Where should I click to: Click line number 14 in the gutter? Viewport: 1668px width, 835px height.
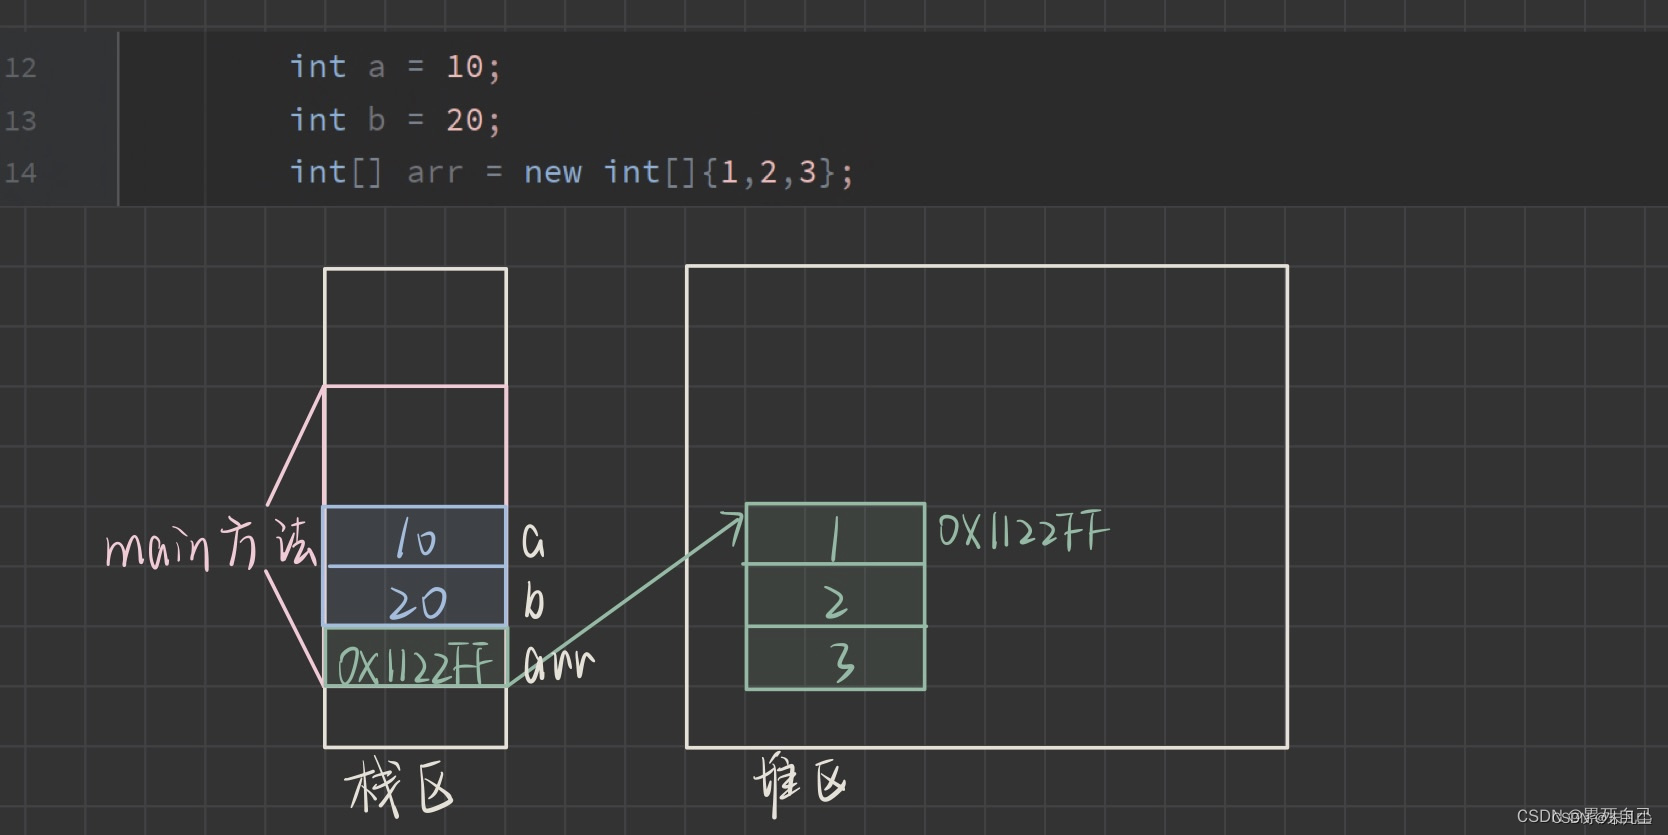click(x=20, y=173)
